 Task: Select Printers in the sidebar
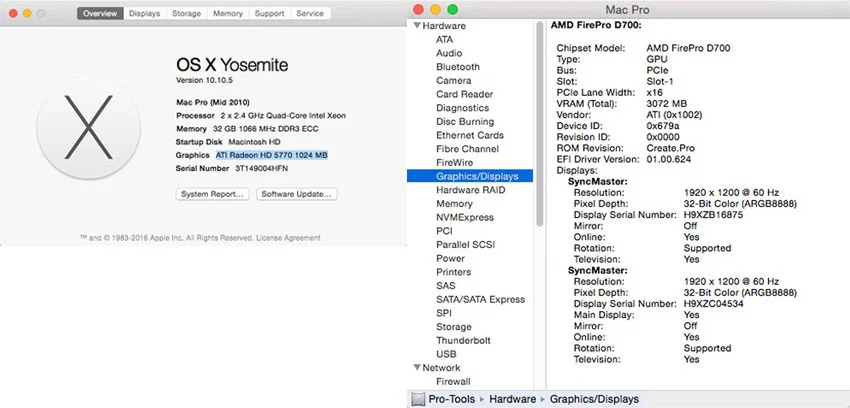click(x=454, y=272)
